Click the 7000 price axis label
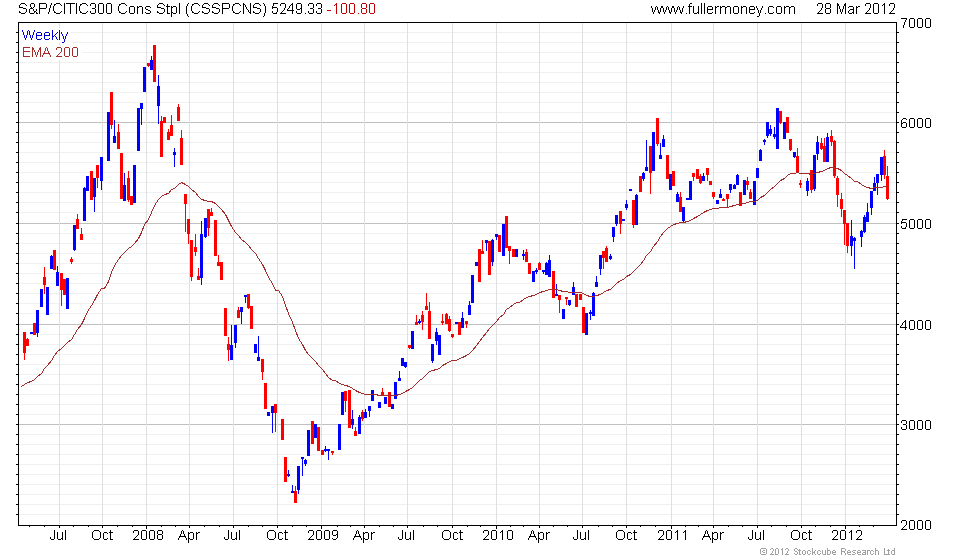The width and height of the screenshot is (980, 560). (x=916, y=23)
